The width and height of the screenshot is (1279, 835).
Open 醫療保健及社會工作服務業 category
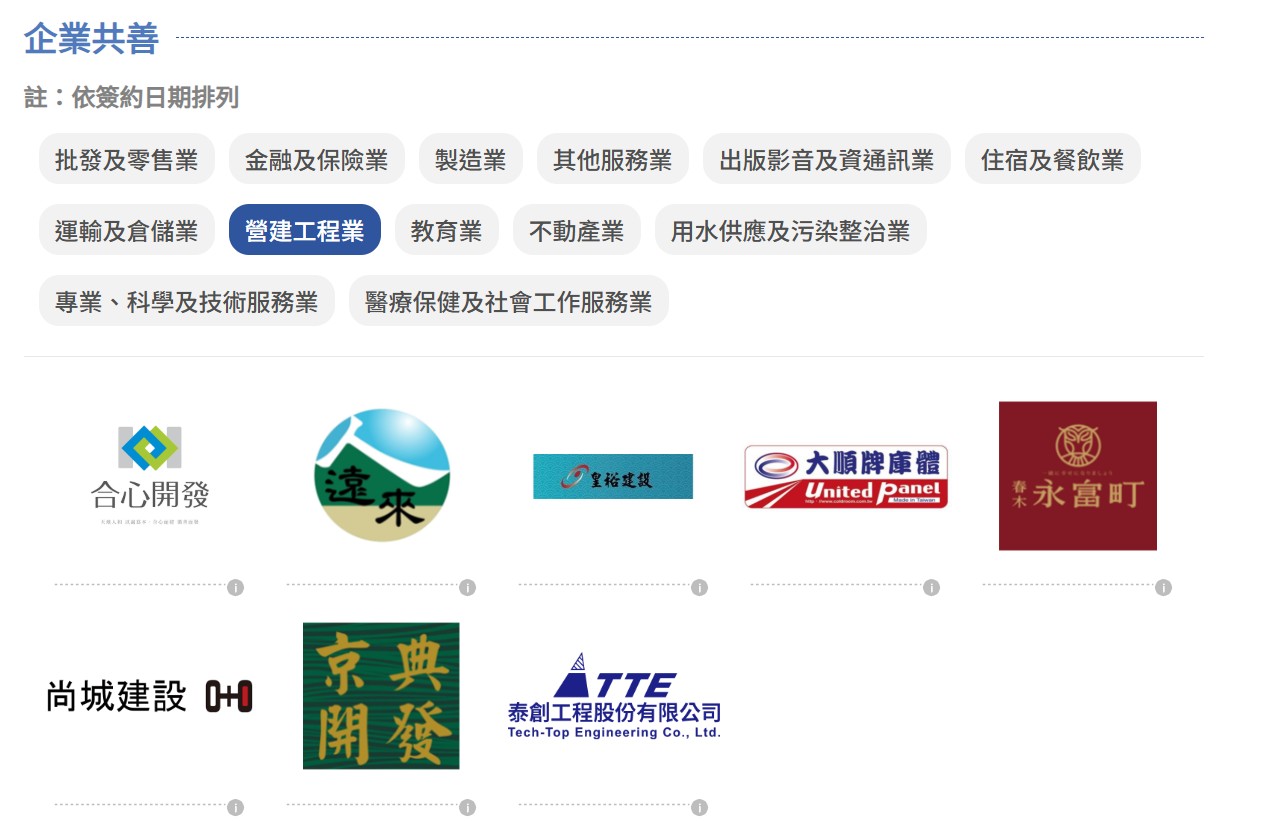(509, 301)
